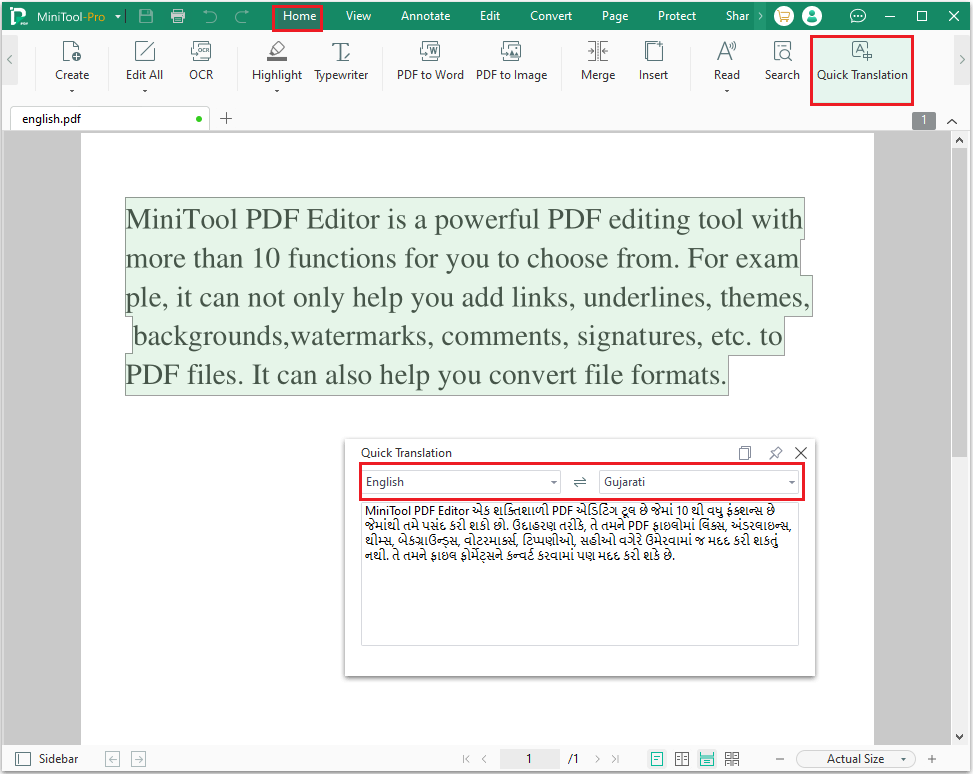The image size is (973, 774).
Task: Open the Insert tool
Action: (653, 61)
